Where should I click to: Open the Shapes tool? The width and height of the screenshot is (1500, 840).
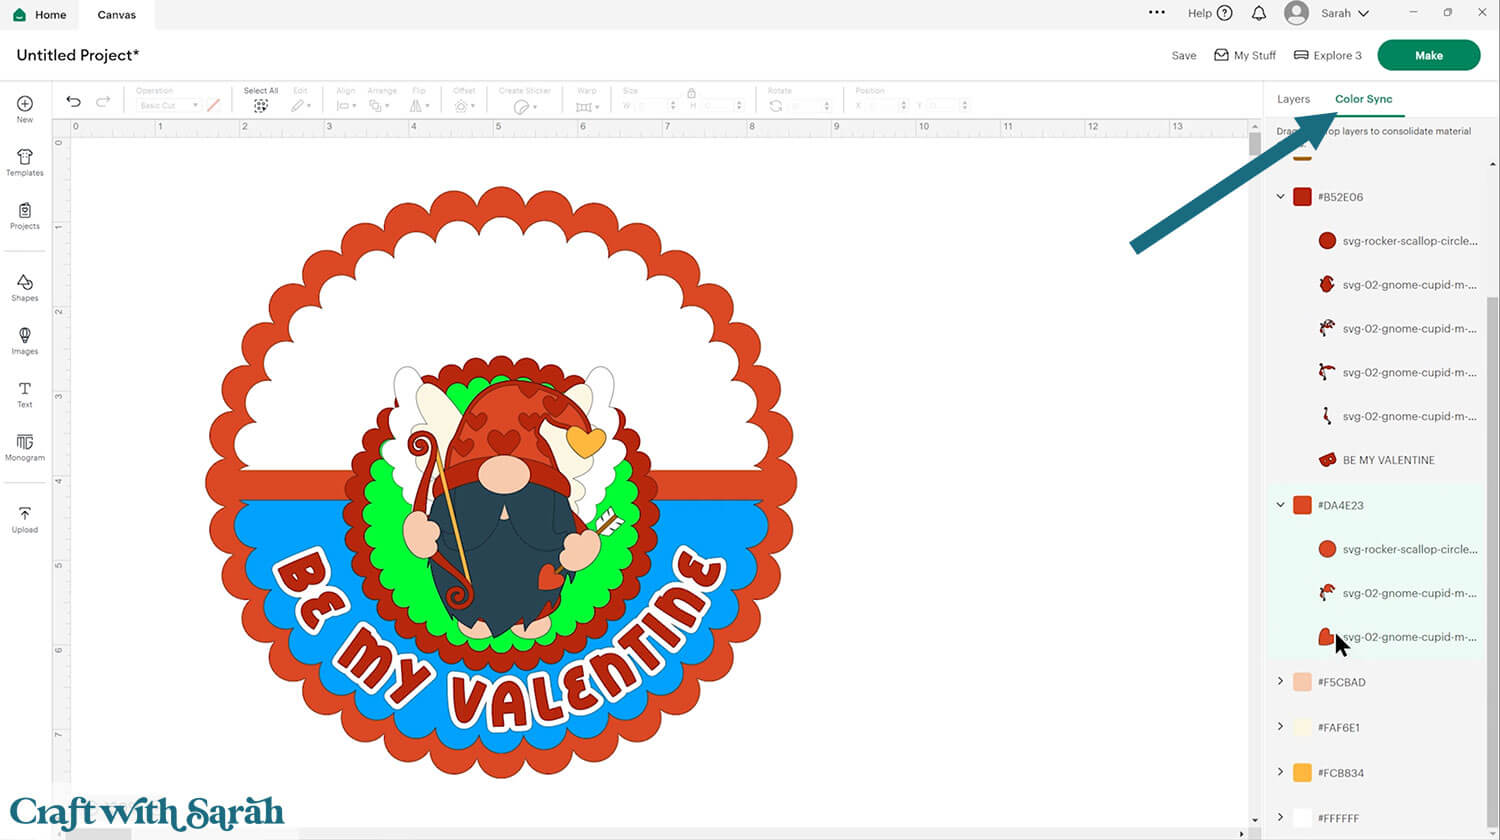click(x=25, y=287)
